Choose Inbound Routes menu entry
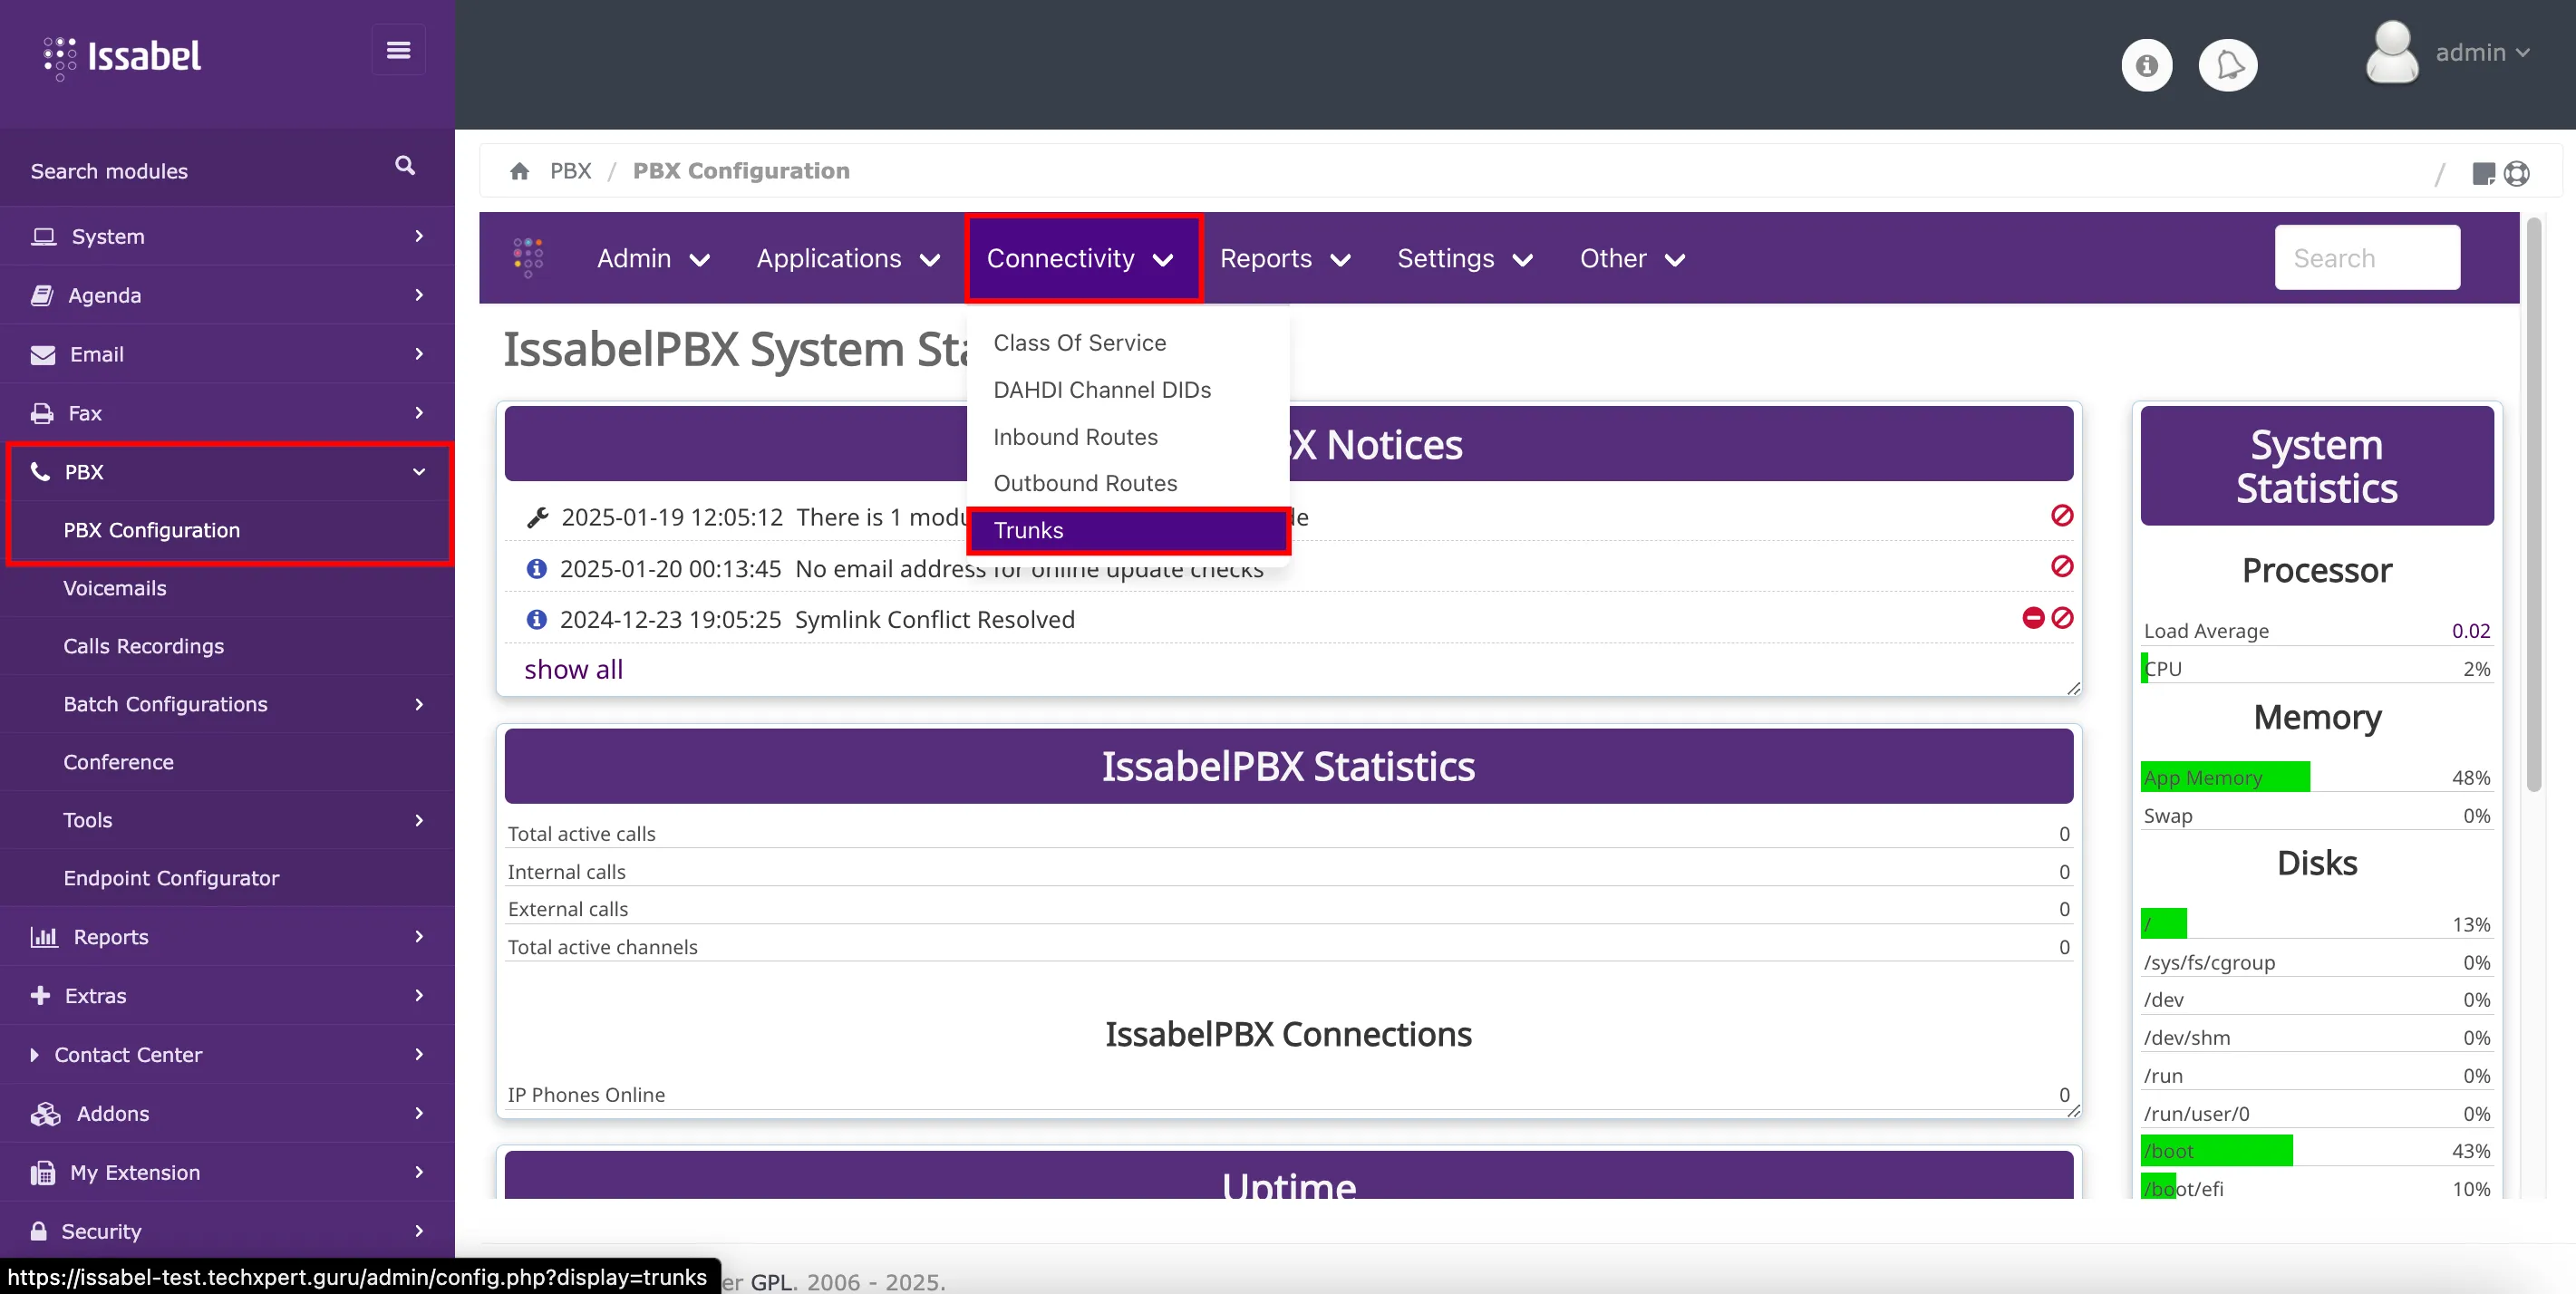This screenshot has width=2576, height=1294. tap(1075, 437)
